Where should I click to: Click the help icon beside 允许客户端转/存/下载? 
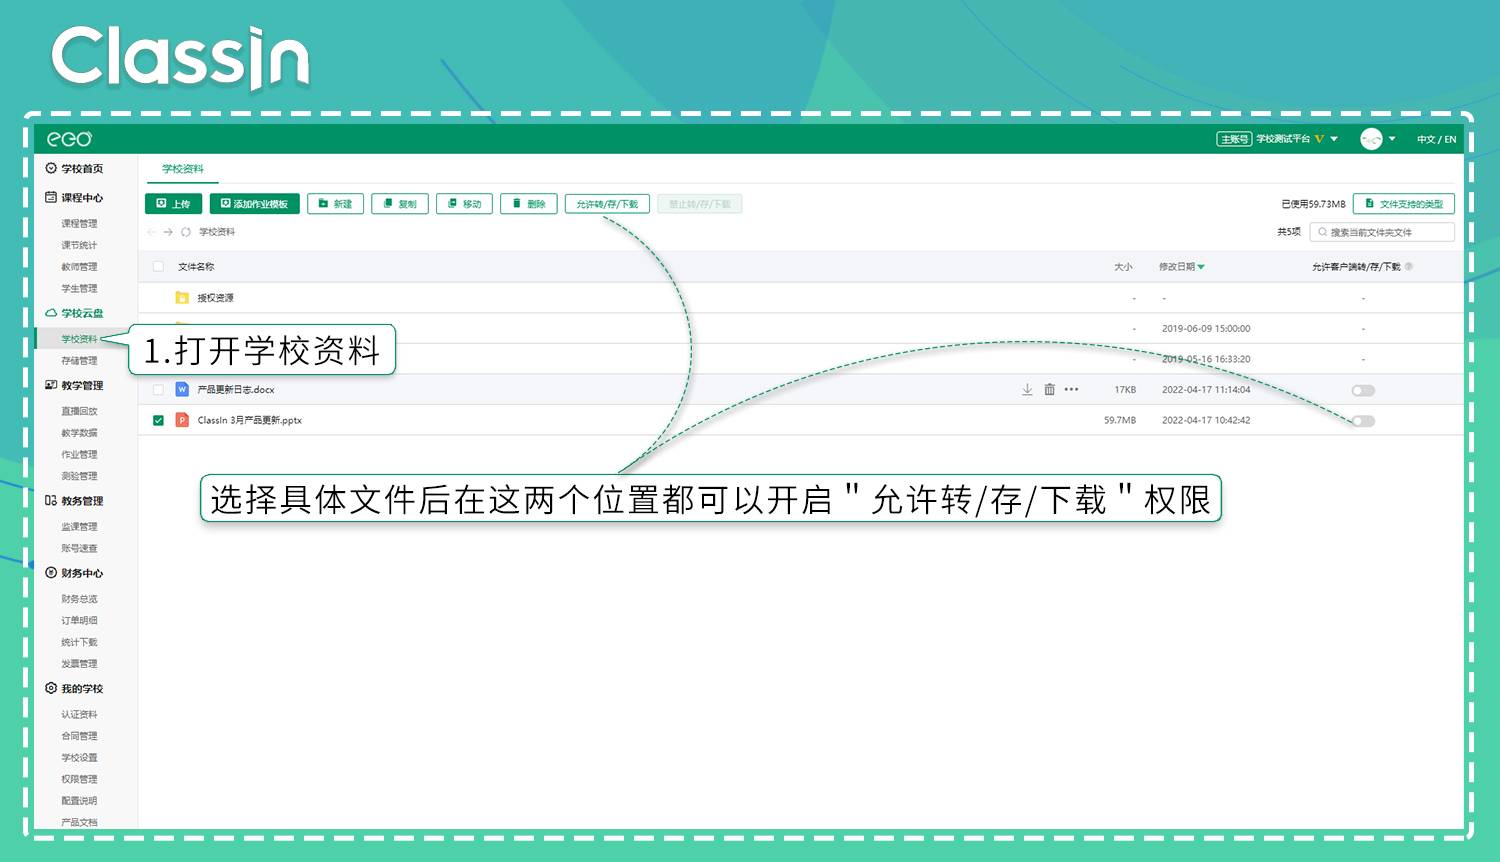tap(1409, 267)
